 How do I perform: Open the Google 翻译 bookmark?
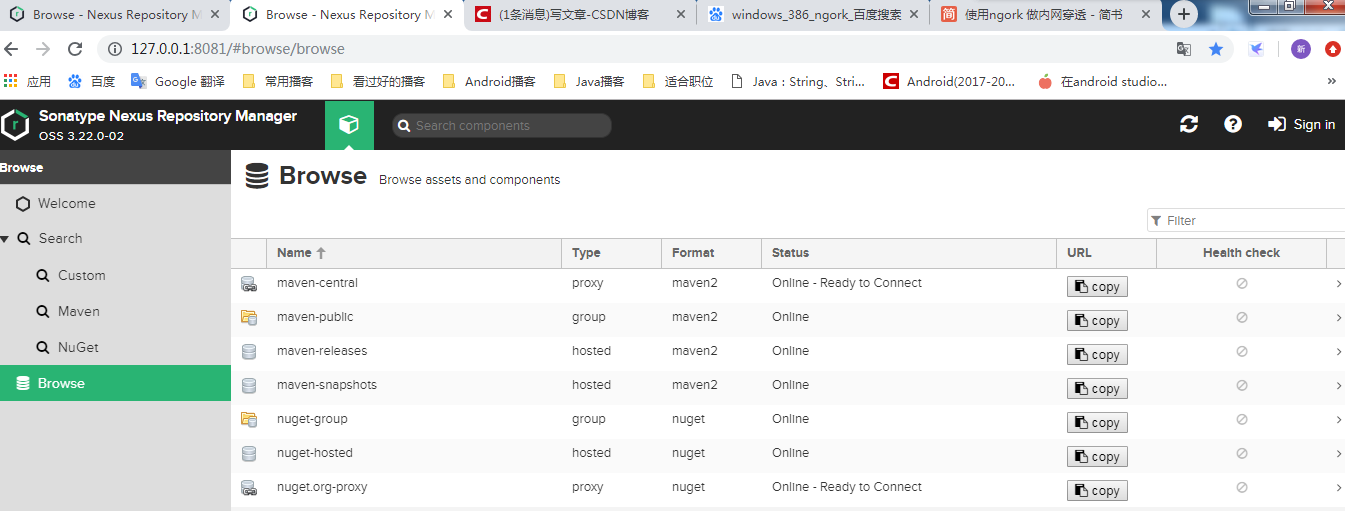pyautogui.click(x=178, y=81)
